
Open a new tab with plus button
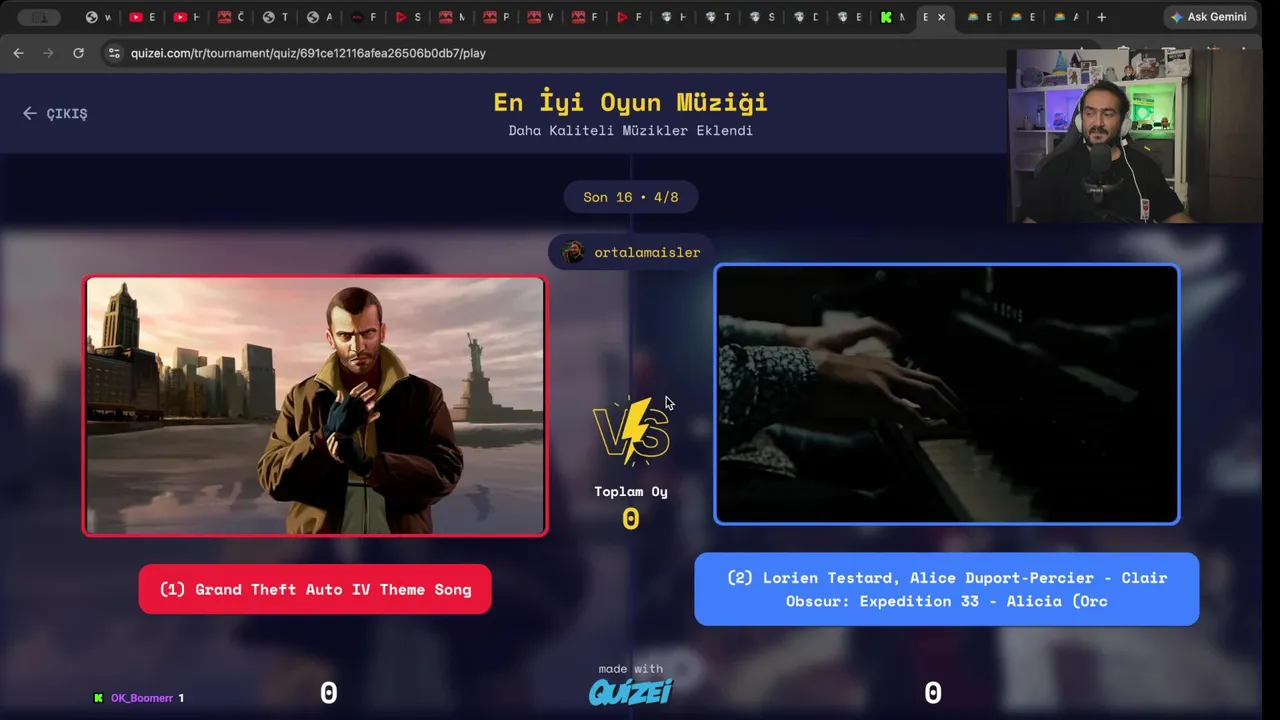click(1101, 17)
